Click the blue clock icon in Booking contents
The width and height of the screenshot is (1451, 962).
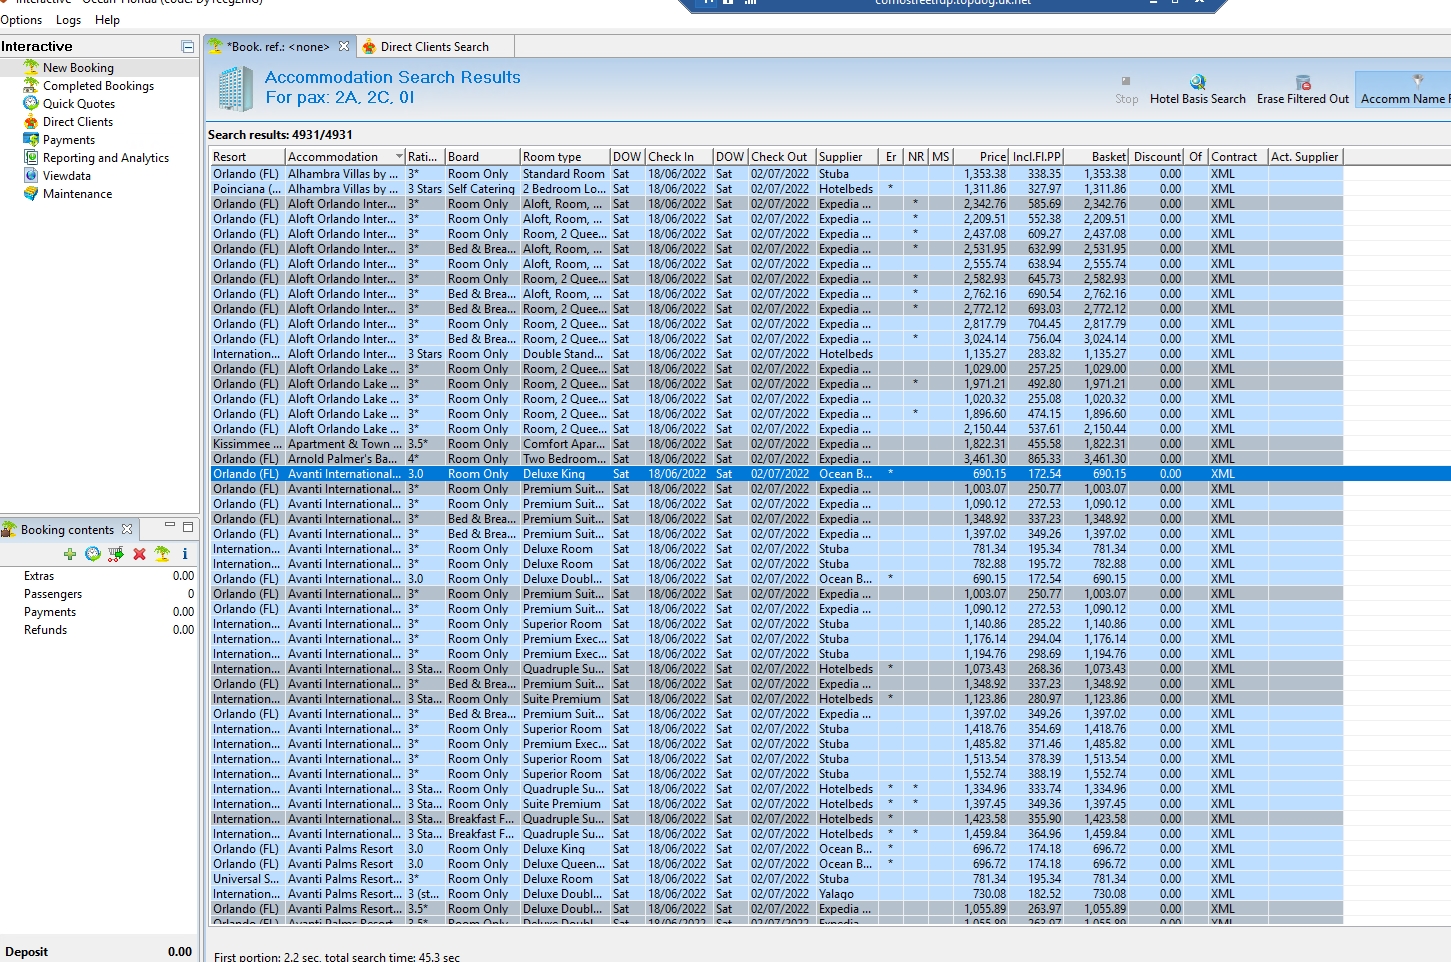92,554
